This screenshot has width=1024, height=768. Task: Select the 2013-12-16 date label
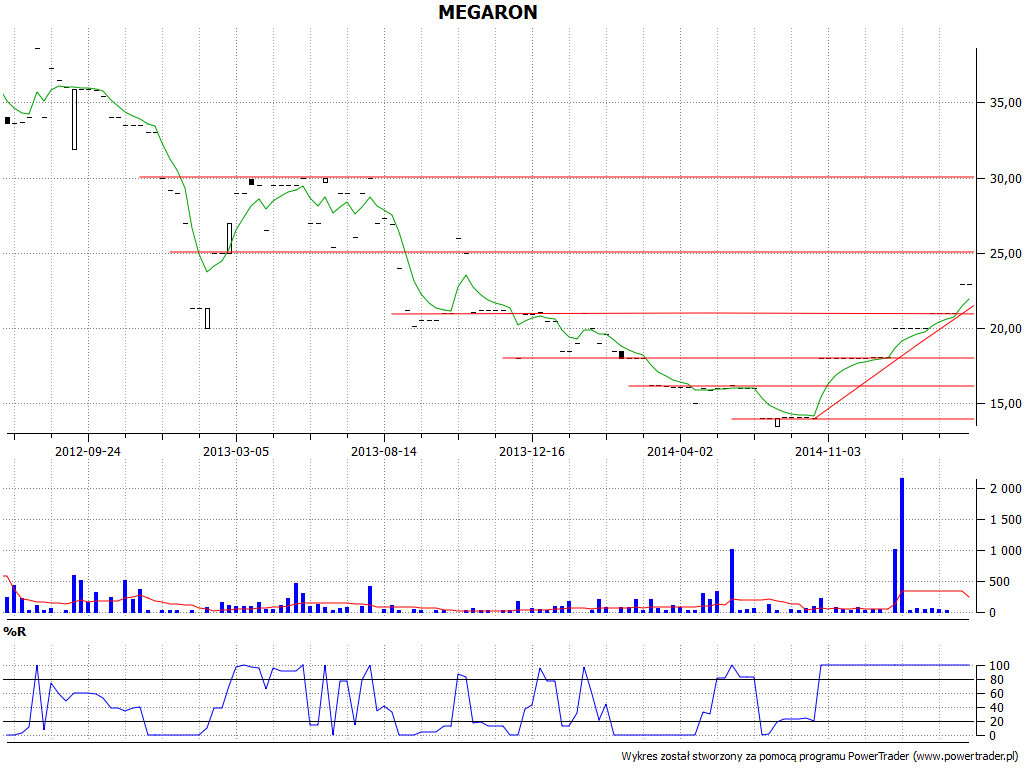coord(532,451)
